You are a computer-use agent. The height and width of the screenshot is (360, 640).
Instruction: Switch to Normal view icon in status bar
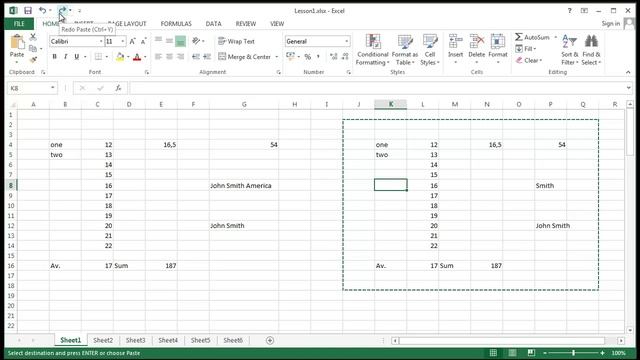pos(493,353)
